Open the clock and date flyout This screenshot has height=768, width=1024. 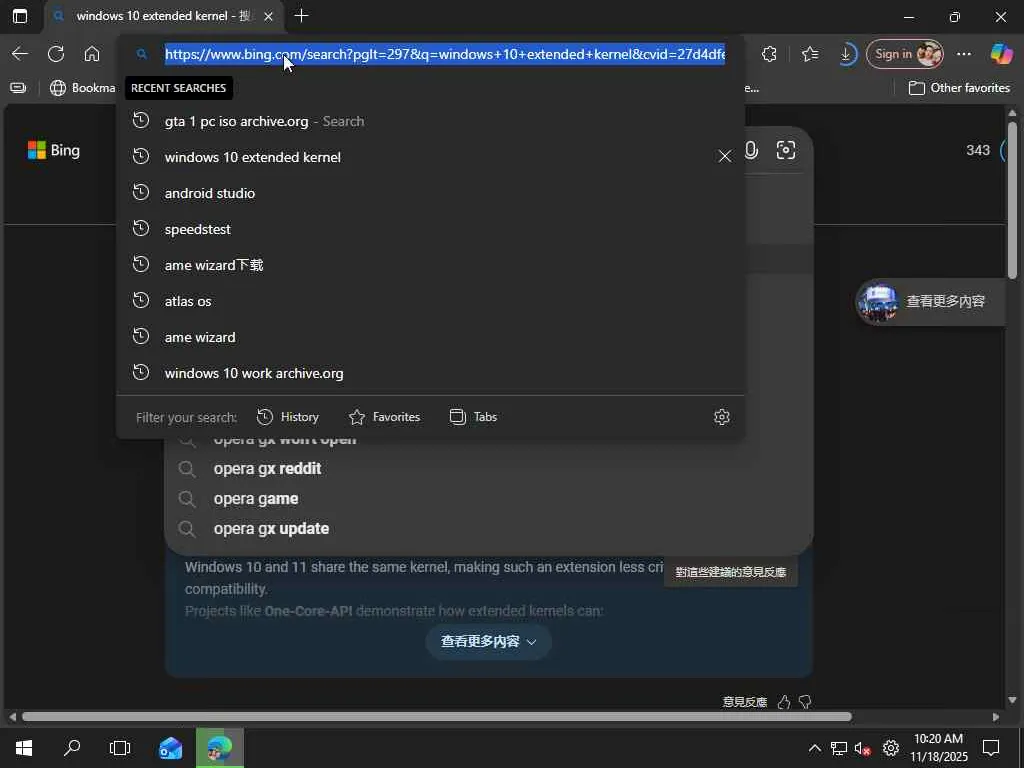(938, 748)
